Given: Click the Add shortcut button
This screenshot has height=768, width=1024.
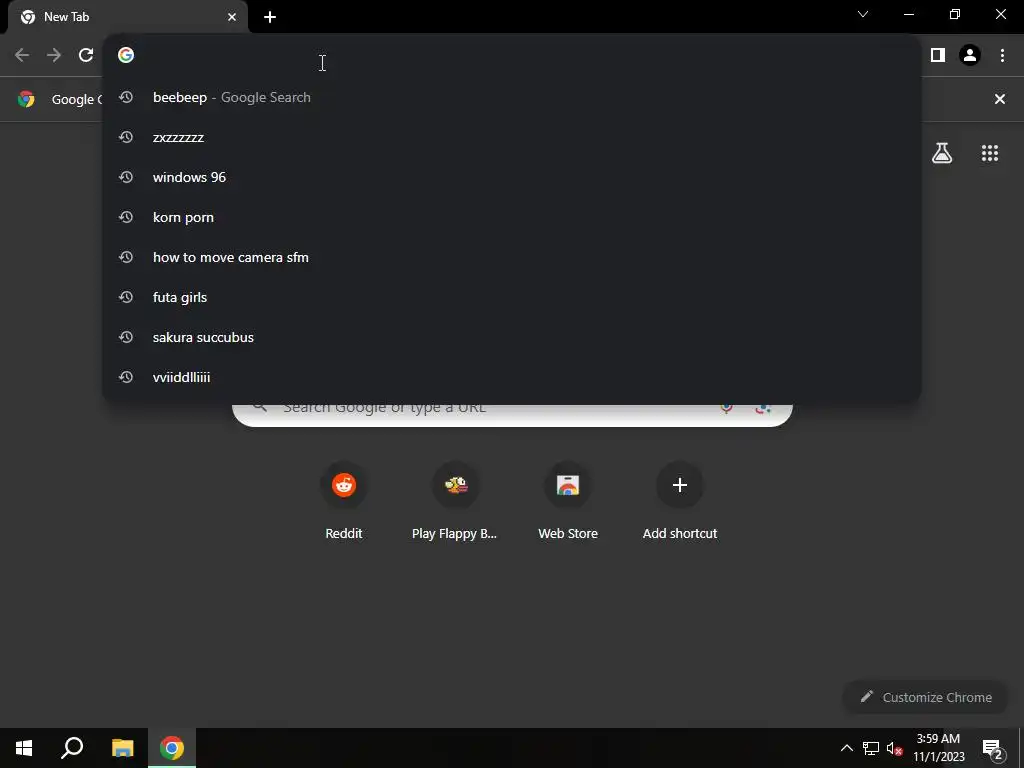Looking at the screenshot, I should 680,501.
